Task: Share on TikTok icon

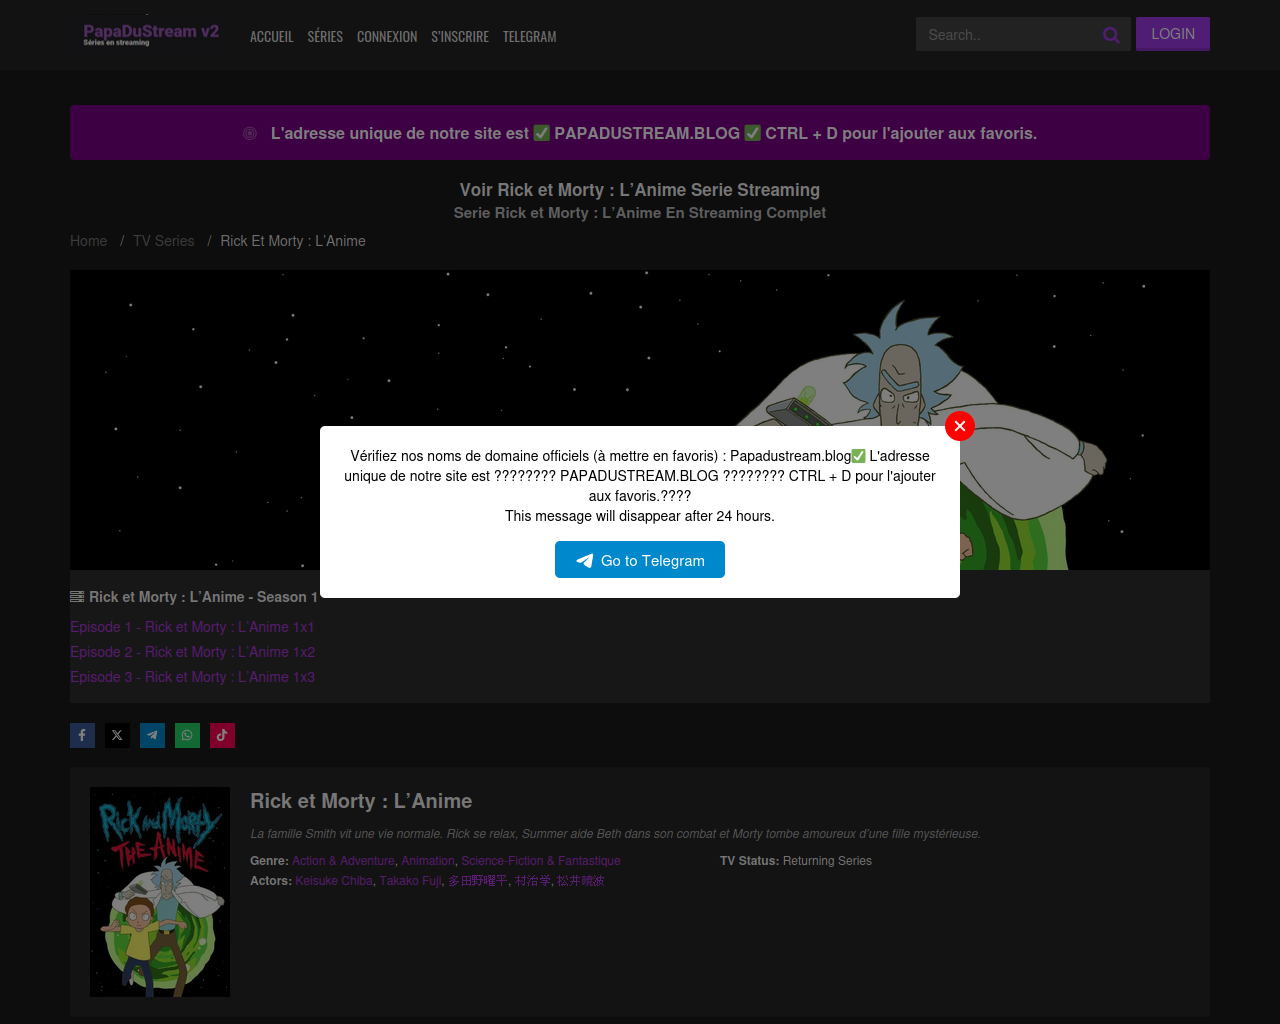Action: [x=222, y=735]
